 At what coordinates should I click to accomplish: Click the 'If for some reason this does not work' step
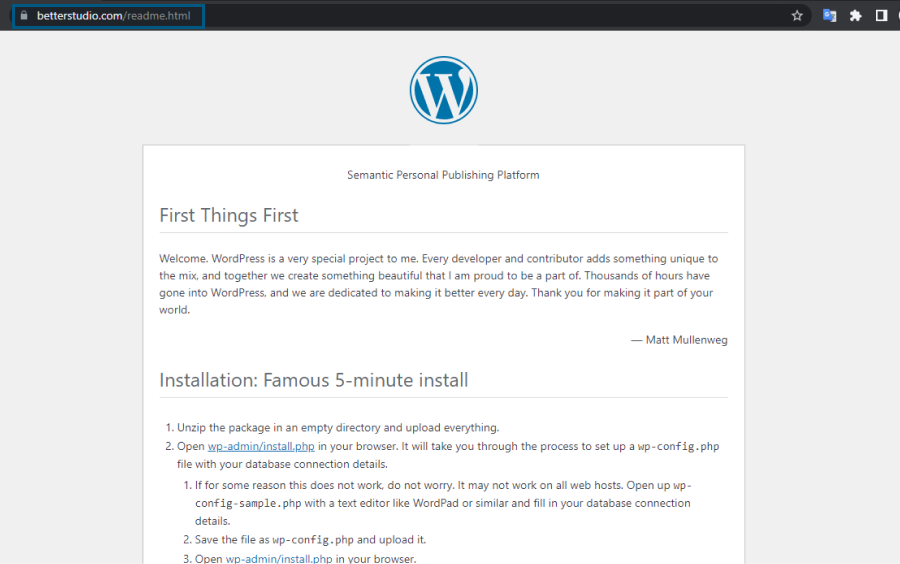click(x=443, y=503)
